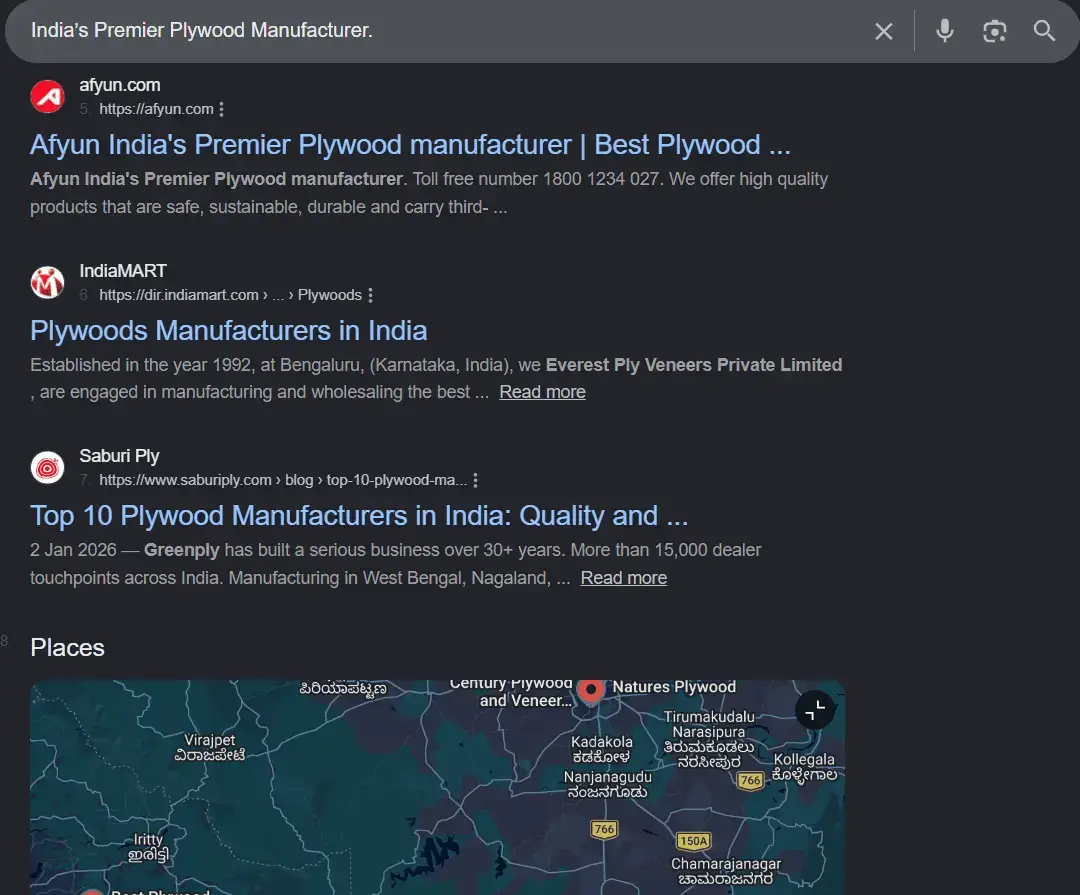Open search by image lens icon

click(x=995, y=31)
